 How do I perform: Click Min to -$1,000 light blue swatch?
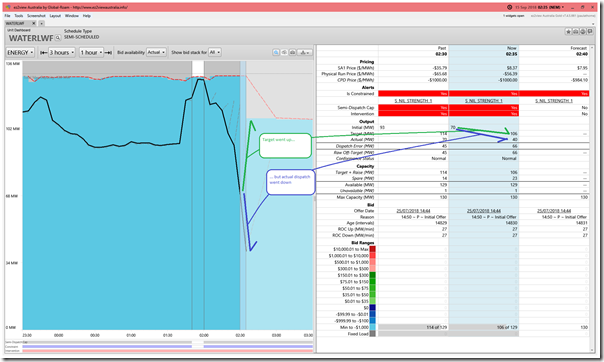[372, 327]
